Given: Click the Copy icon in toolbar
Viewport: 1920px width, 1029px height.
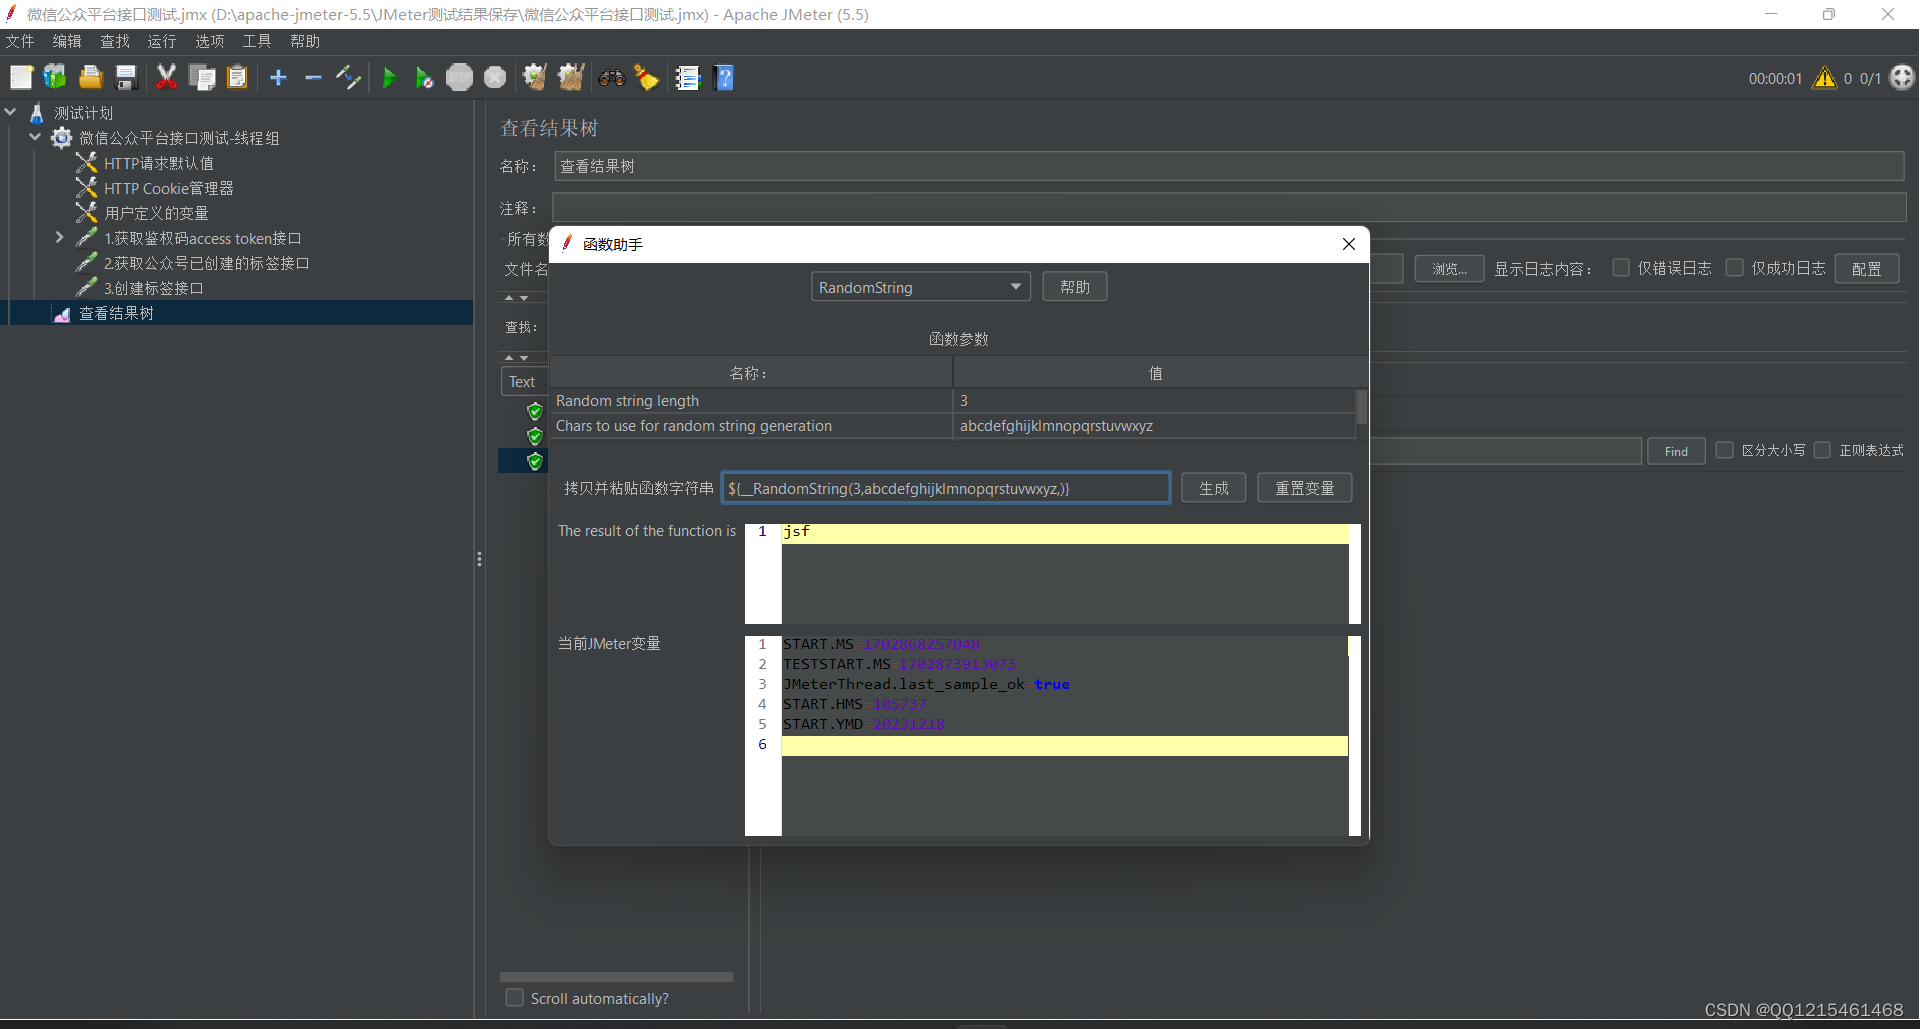Looking at the screenshot, I should (x=202, y=77).
